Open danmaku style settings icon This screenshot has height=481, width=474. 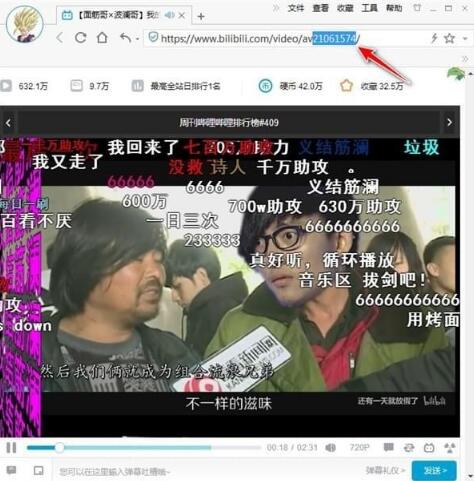click(x=11, y=470)
